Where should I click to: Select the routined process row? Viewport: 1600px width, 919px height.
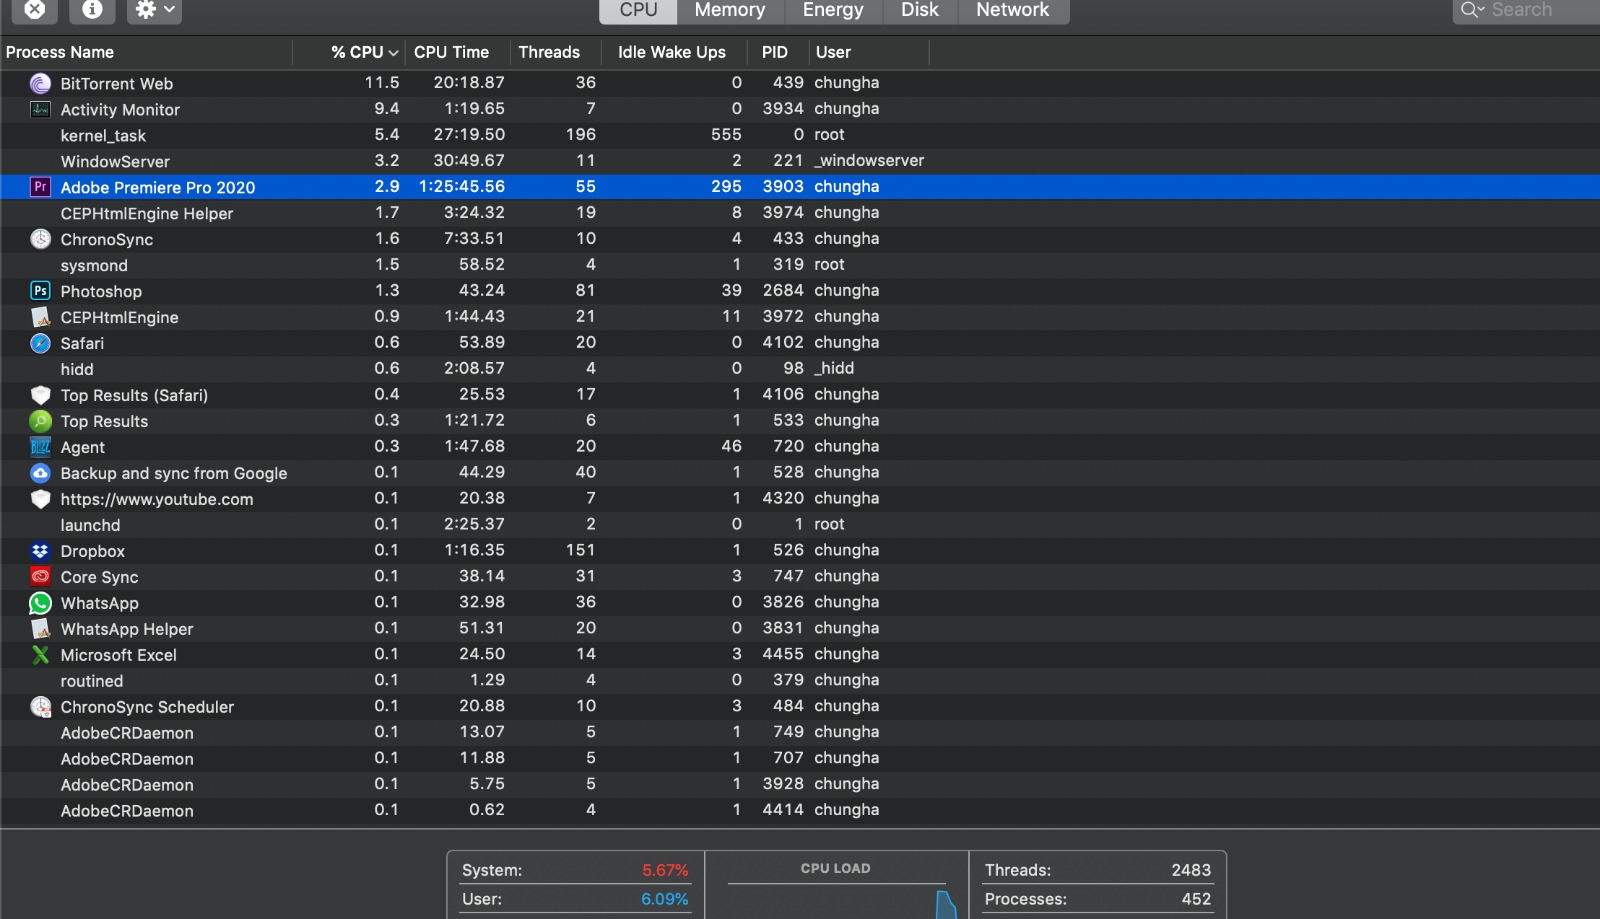pos(800,681)
